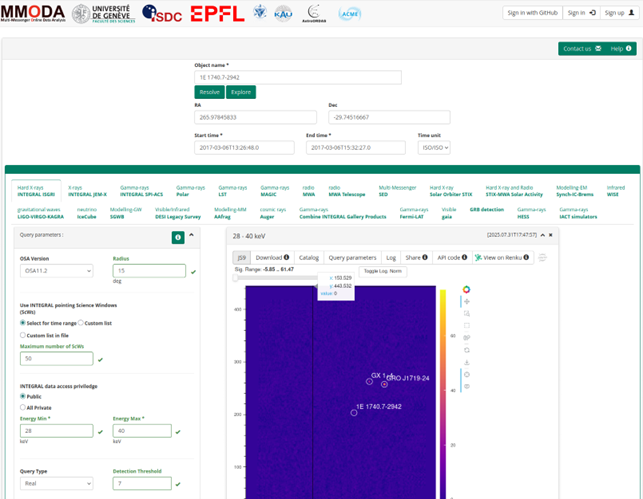Open the Time unit dropdown
The width and height of the screenshot is (643, 499).
pyautogui.click(x=433, y=147)
